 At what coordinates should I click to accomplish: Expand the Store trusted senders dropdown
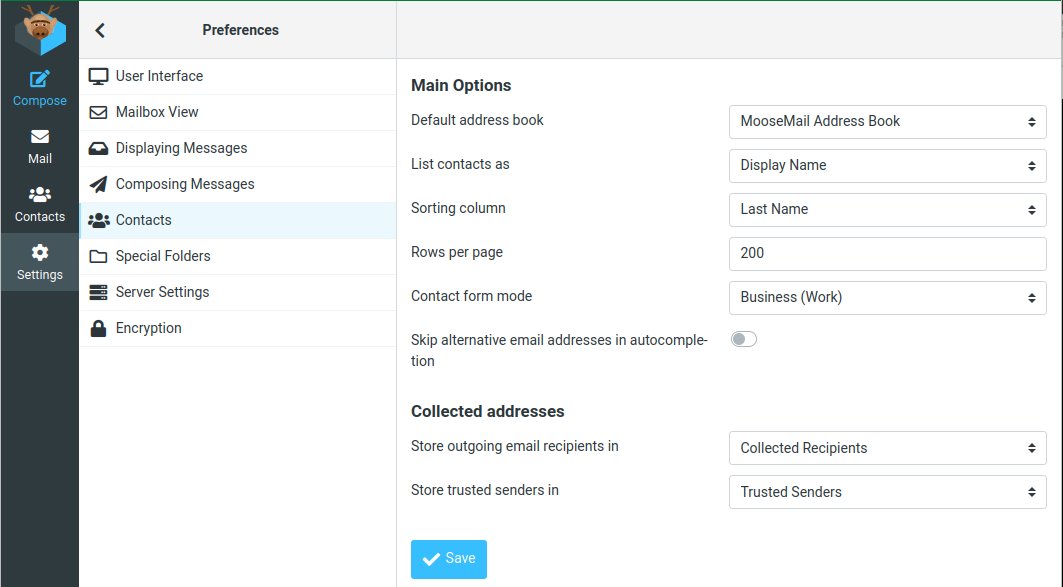pyautogui.click(x=887, y=491)
